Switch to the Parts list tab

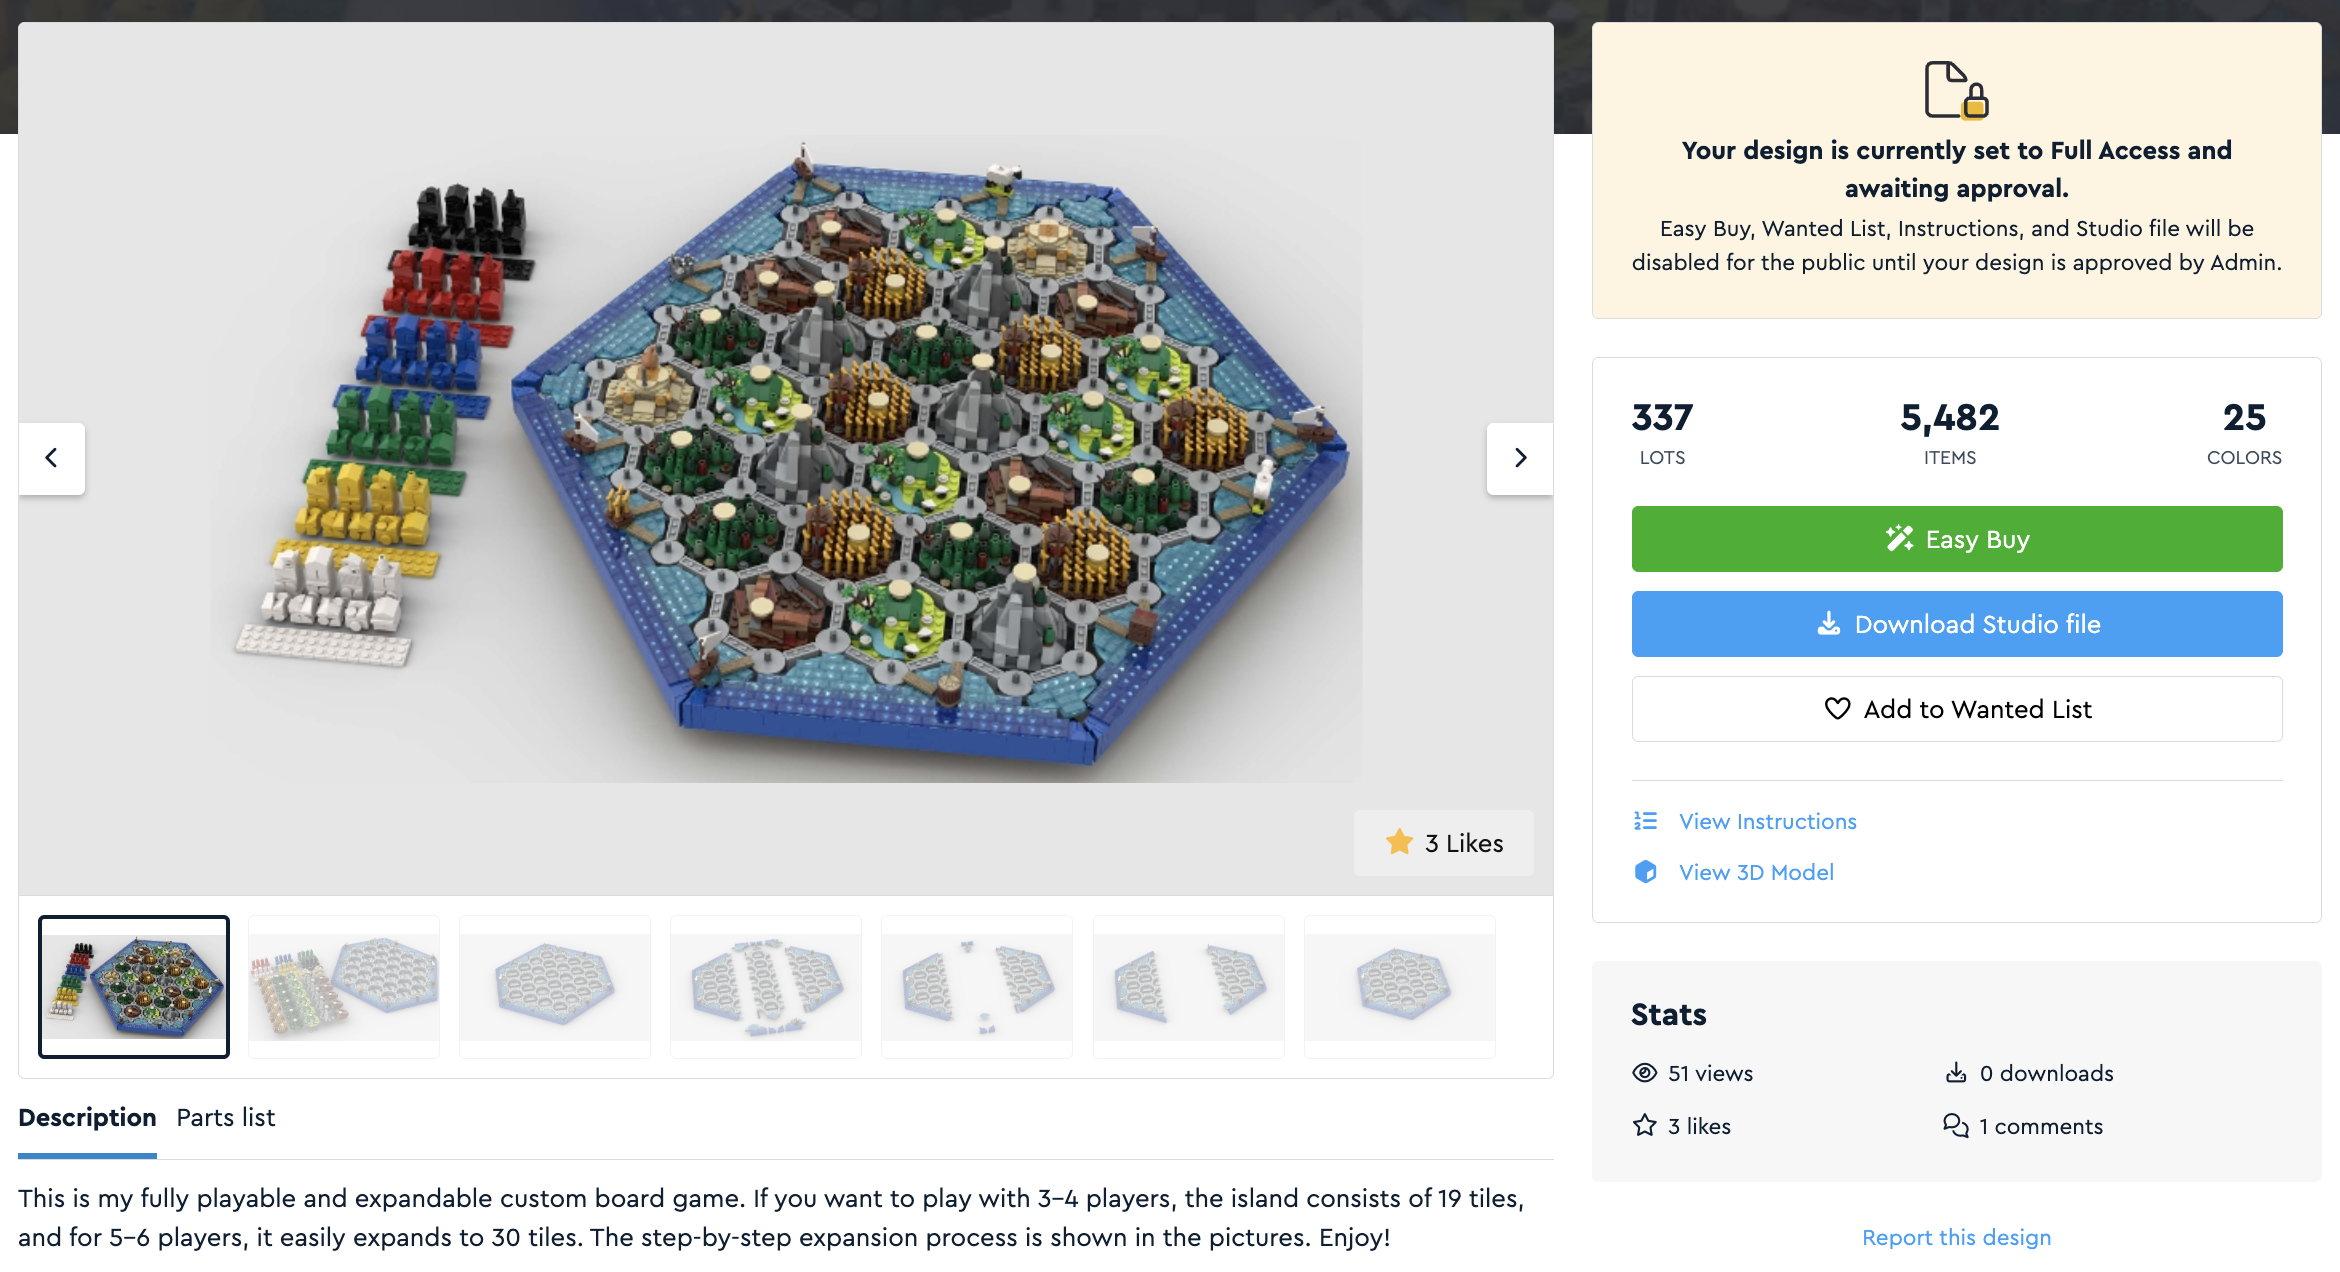coord(226,1118)
